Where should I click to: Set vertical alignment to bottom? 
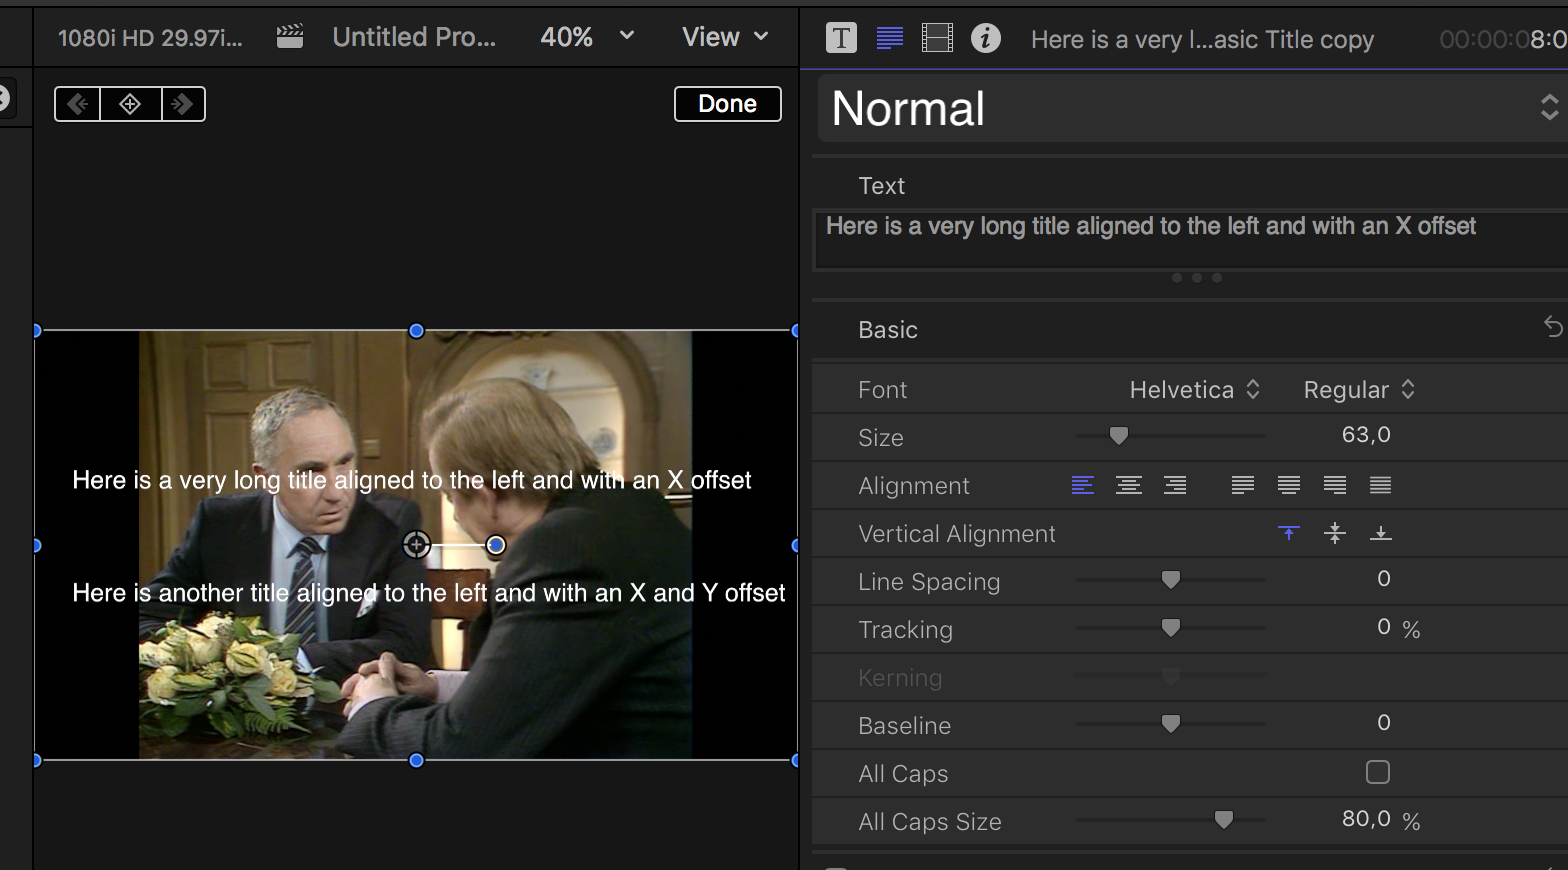coord(1381,533)
